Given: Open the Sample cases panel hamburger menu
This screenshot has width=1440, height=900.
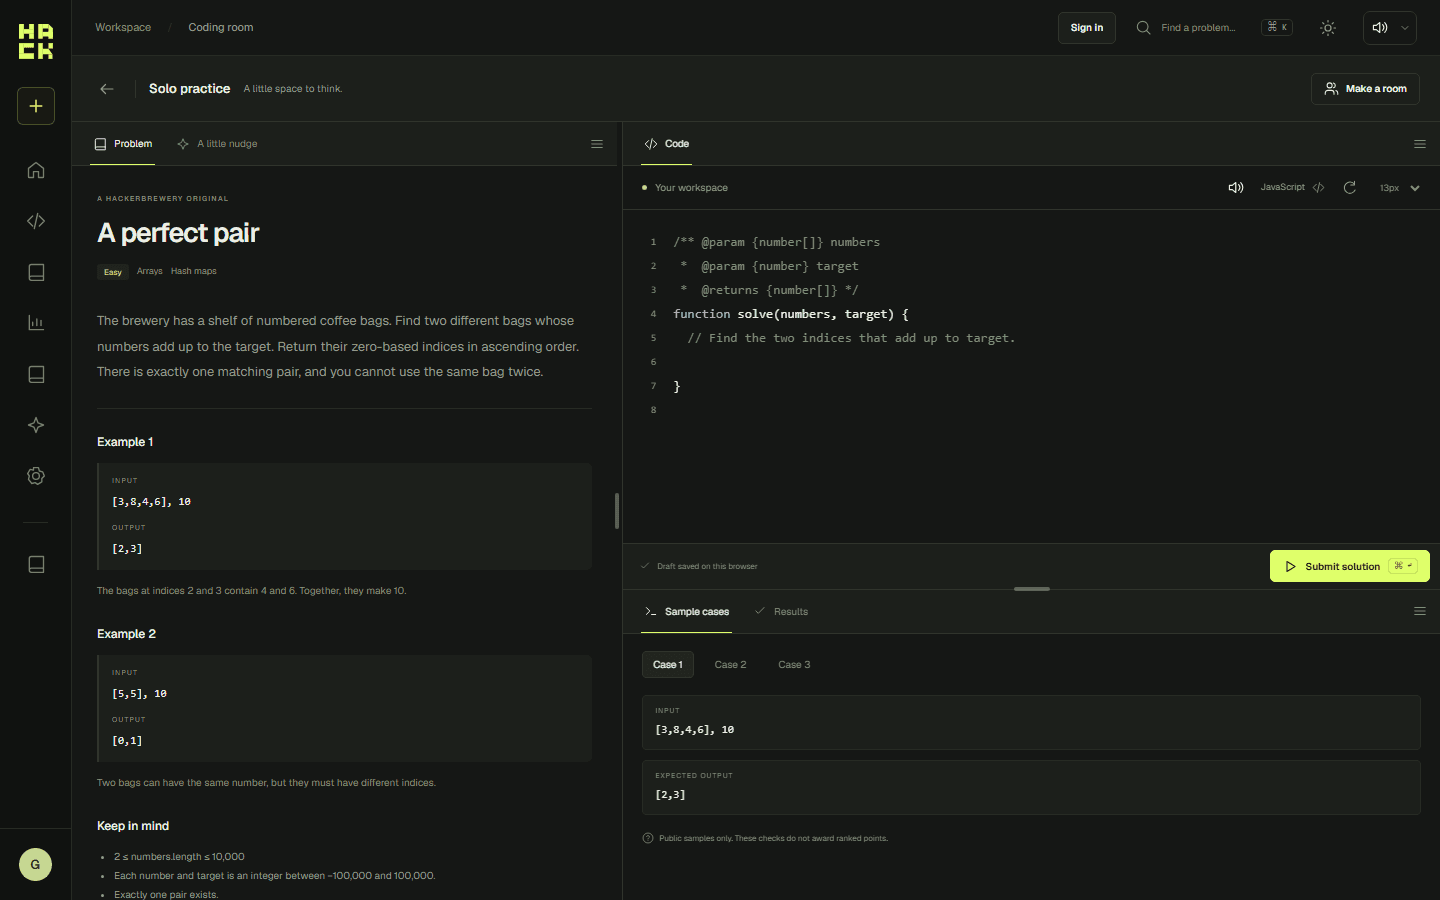Looking at the screenshot, I should (1420, 611).
